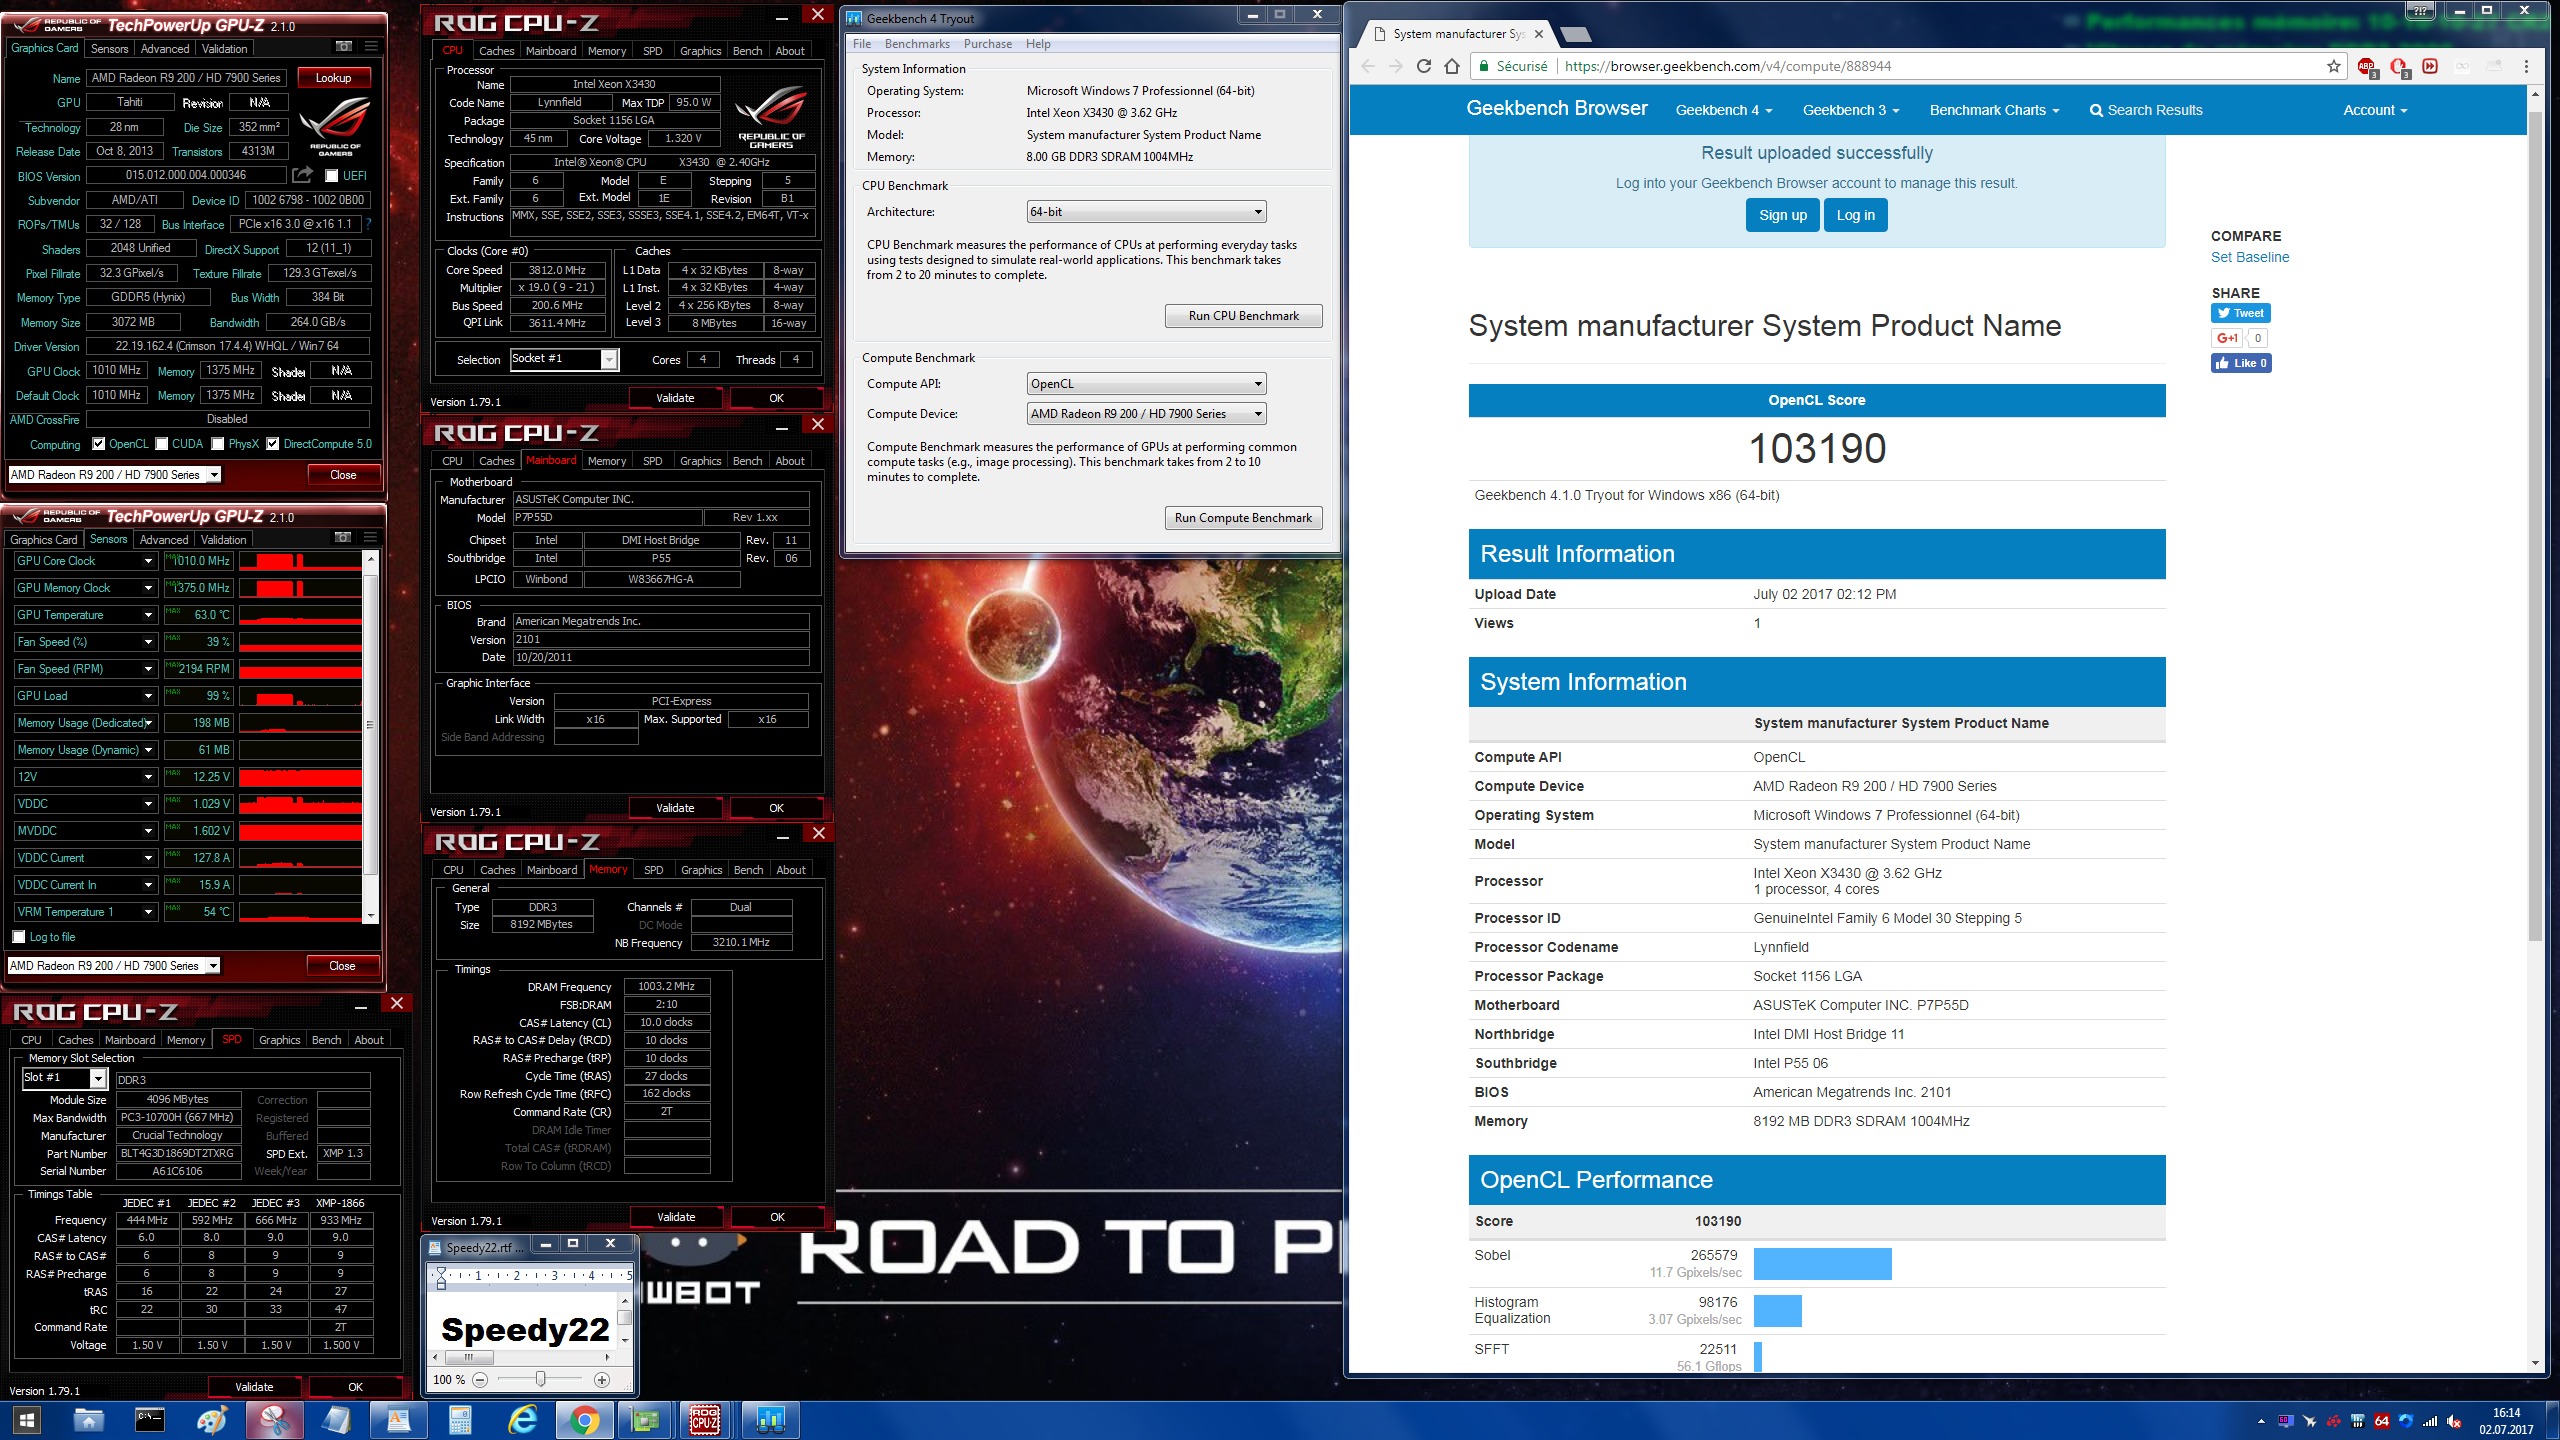Image resolution: width=2560 pixels, height=1440 pixels.
Task: Click the Facebook Like button
Action: (2241, 363)
